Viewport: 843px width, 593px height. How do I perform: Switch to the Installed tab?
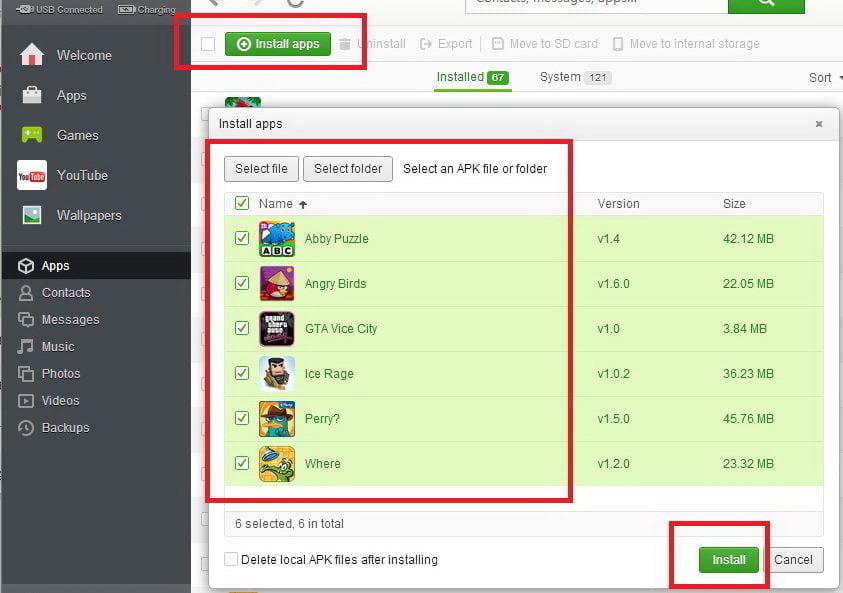(x=473, y=77)
